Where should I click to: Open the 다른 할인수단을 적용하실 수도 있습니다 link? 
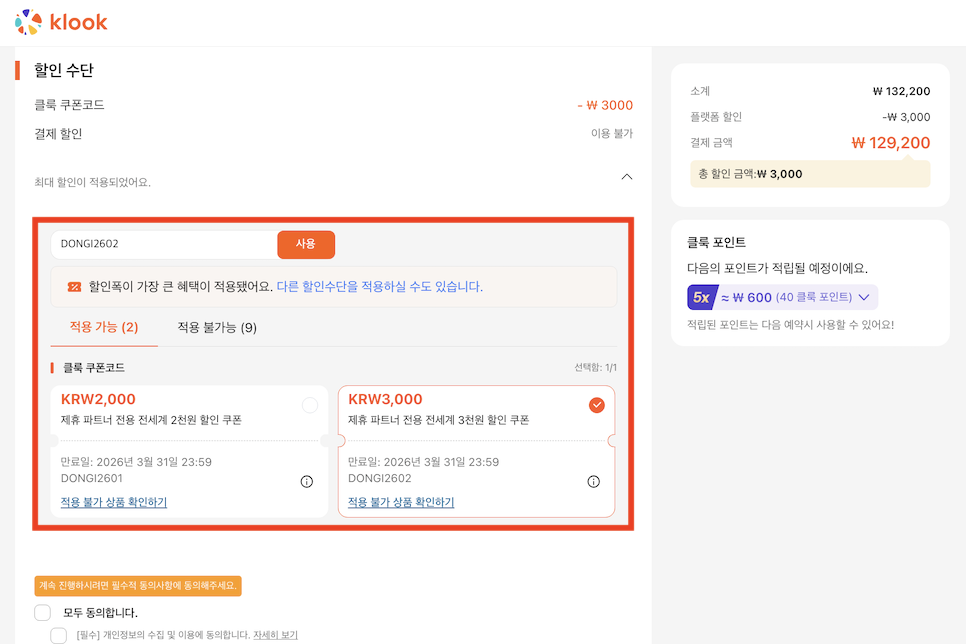(x=380, y=287)
